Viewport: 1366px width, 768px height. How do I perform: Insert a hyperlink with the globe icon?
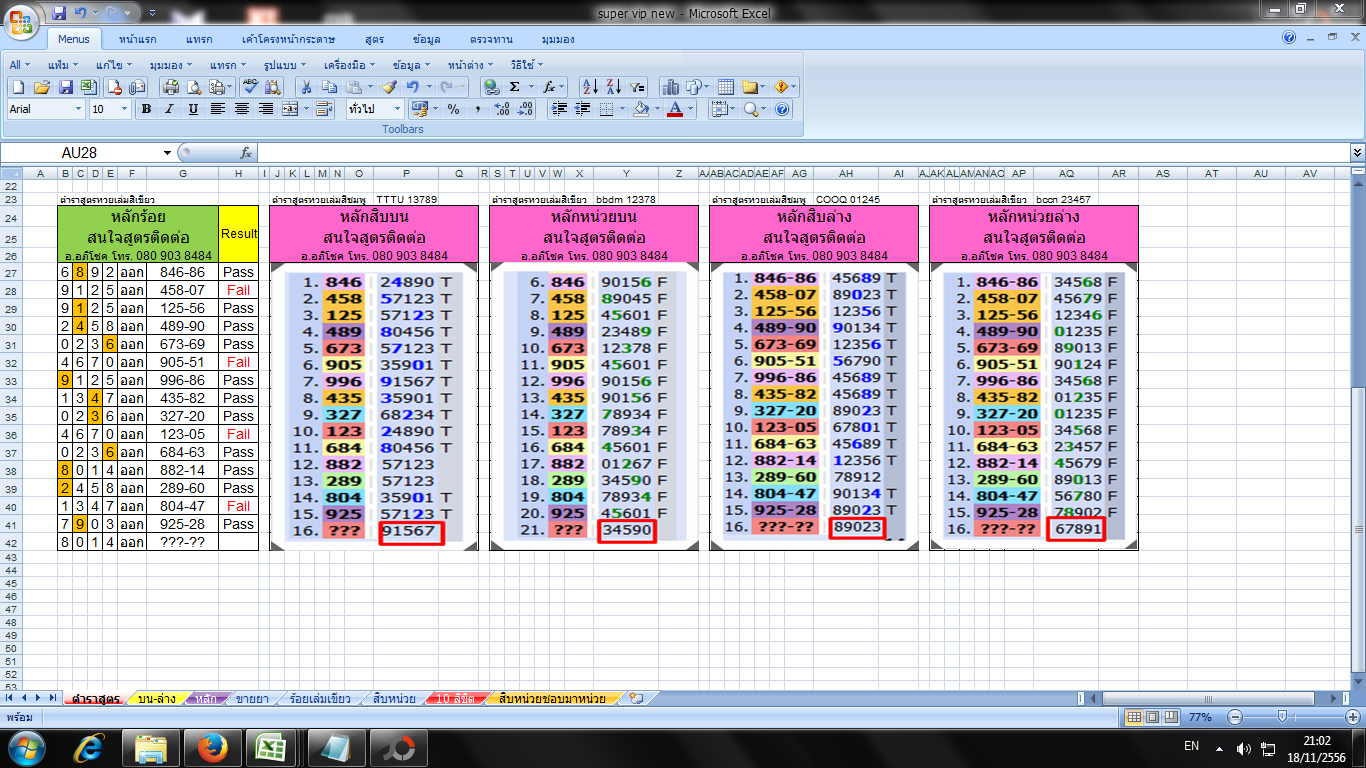pos(490,87)
